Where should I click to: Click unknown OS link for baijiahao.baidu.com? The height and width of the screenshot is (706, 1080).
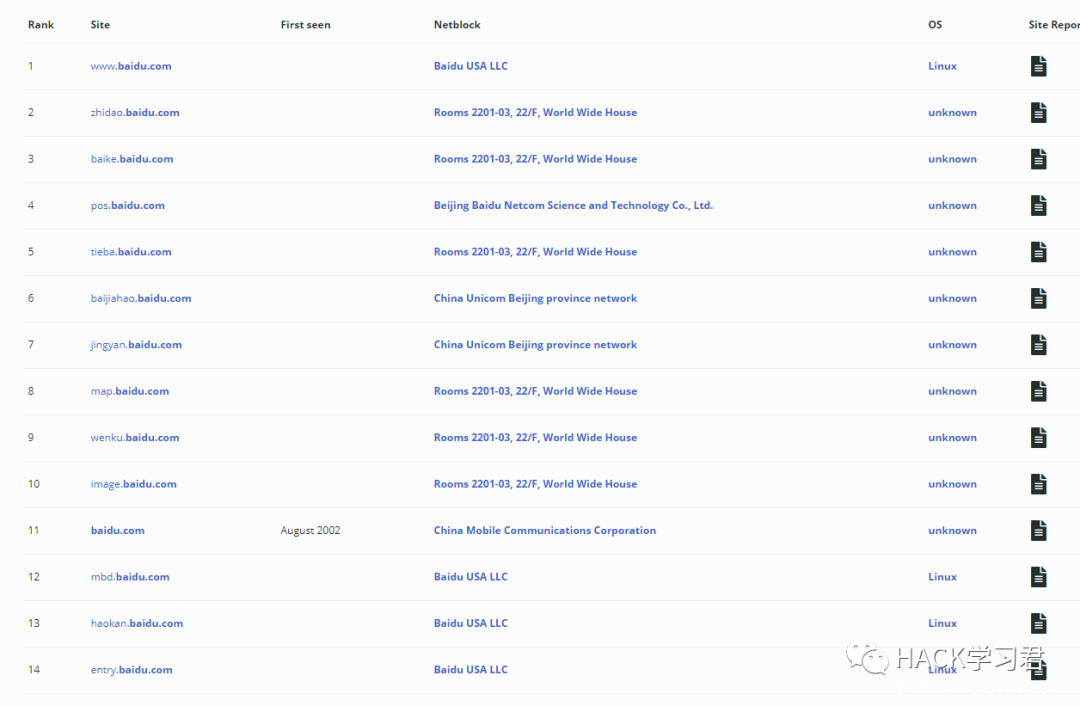pyautogui.click(x=953, y=298)
